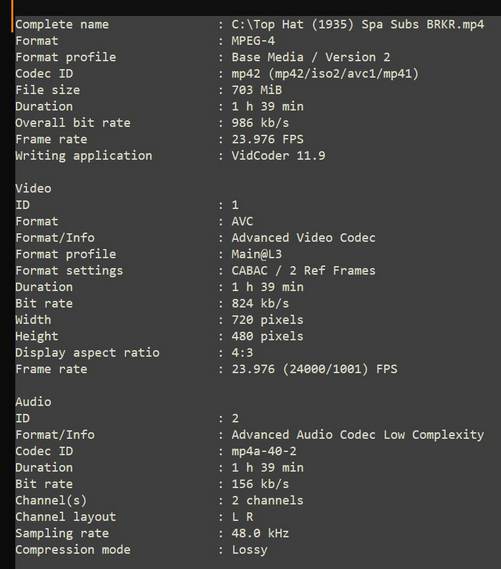Viewport: 501px width, 569px height.
Task: Click the Format profile Main@L3 value
Action: 257,254
